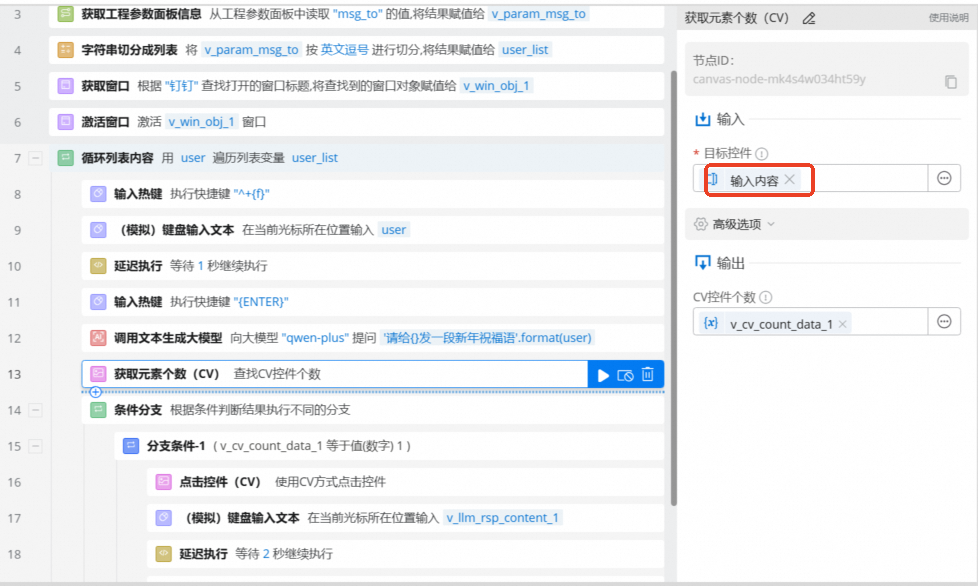Click the 循环列表内容 loop icon
Viewport: 978px width, 586px height.
click(x=65, y=158)
